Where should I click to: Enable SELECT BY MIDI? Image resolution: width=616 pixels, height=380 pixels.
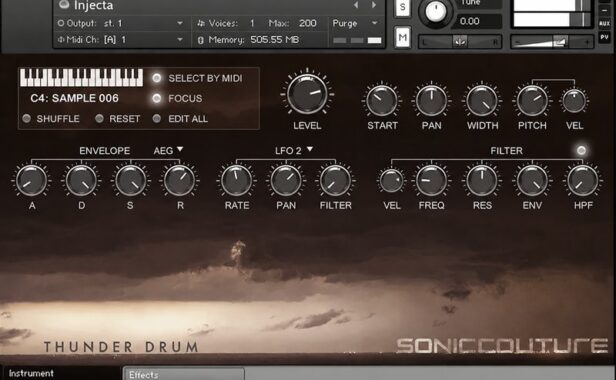pos(157,78)
